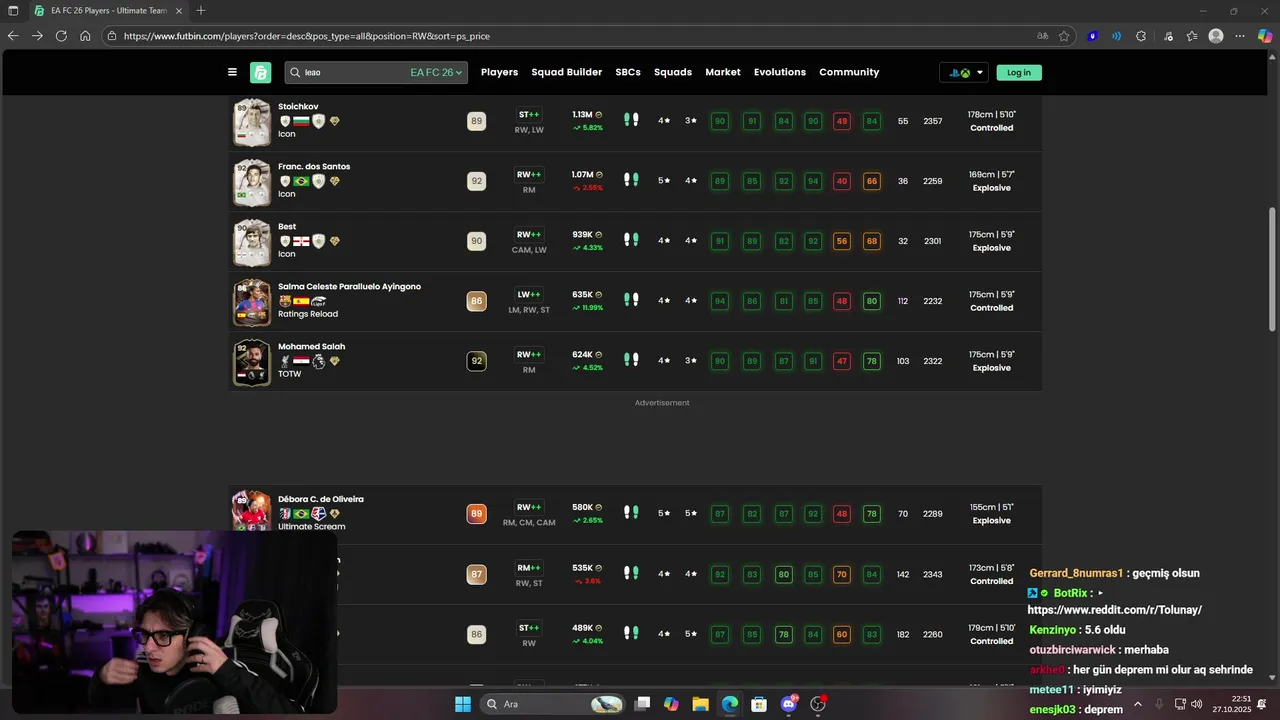Click the 'Ratings Reload' label under Salma

click(x=308, y=314)
